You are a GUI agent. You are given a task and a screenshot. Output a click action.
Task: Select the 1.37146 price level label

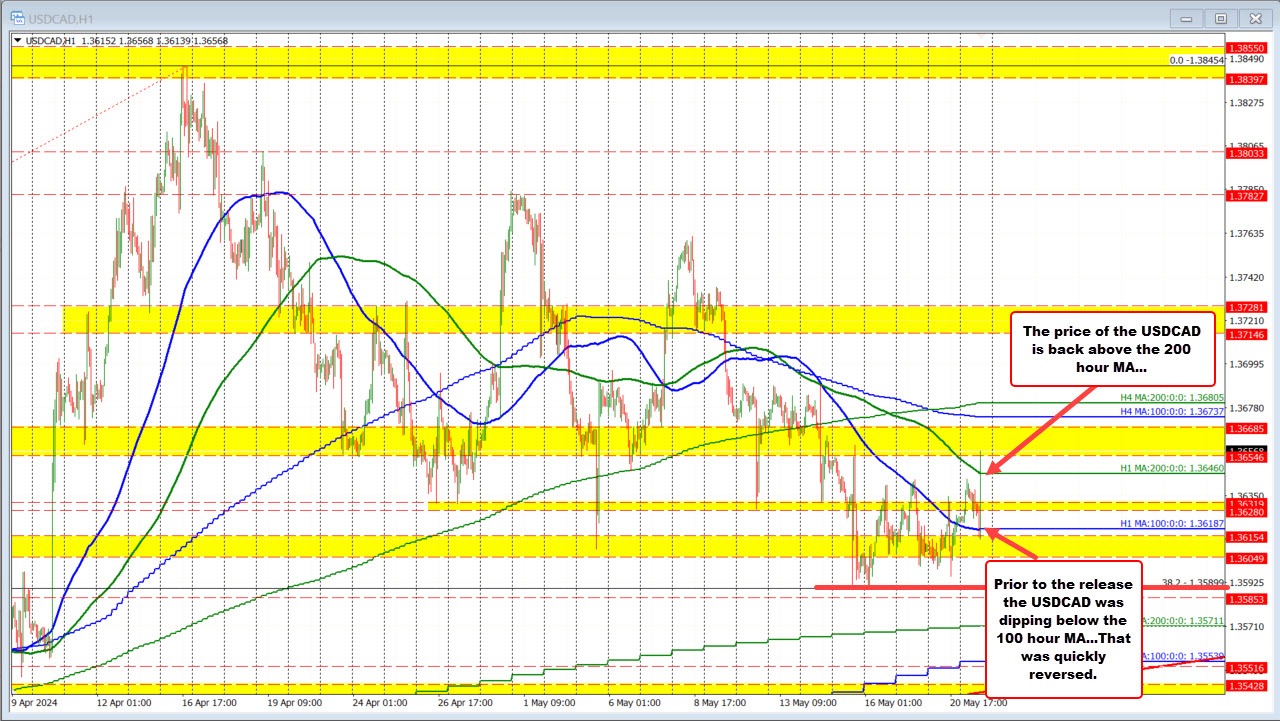click(x=1249, y=334)
